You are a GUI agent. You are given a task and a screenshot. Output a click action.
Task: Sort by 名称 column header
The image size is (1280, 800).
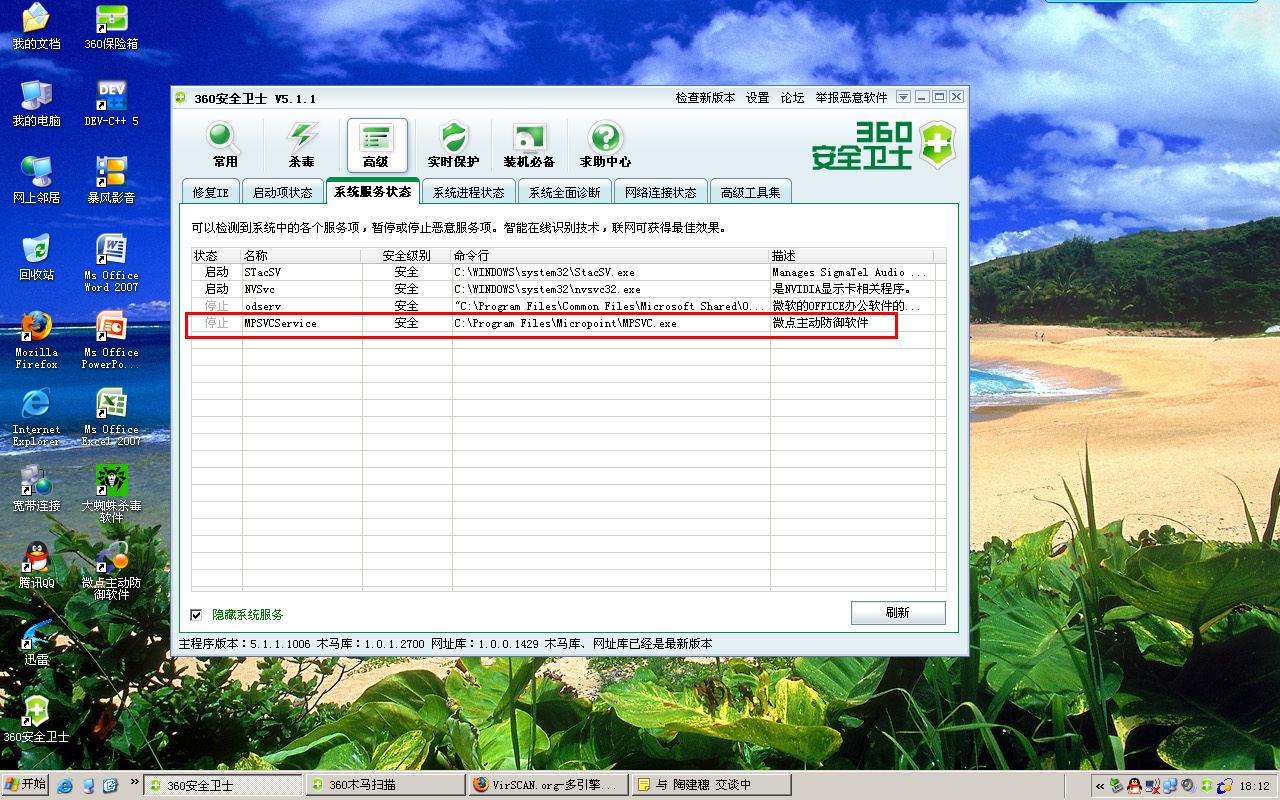tap(302, 256)
